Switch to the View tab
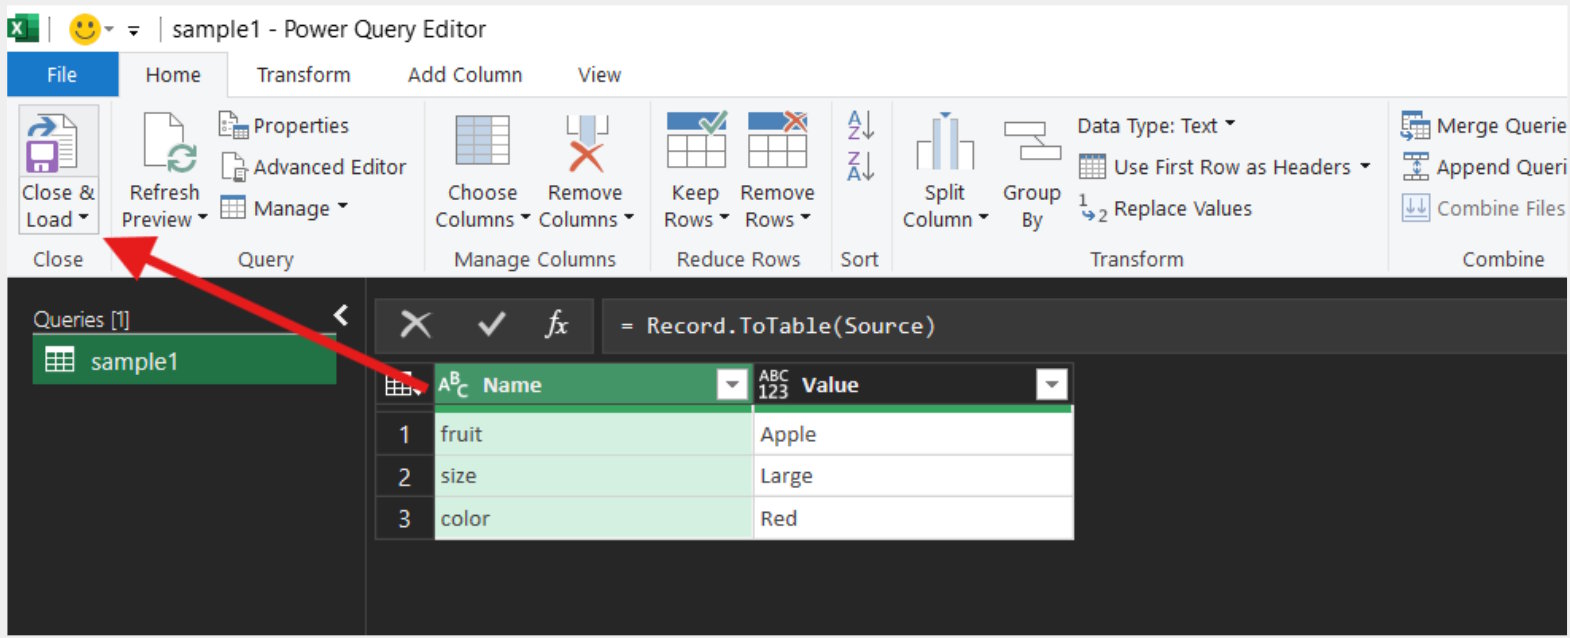This screenshot has height=638, width=1570. coord(599,75)
